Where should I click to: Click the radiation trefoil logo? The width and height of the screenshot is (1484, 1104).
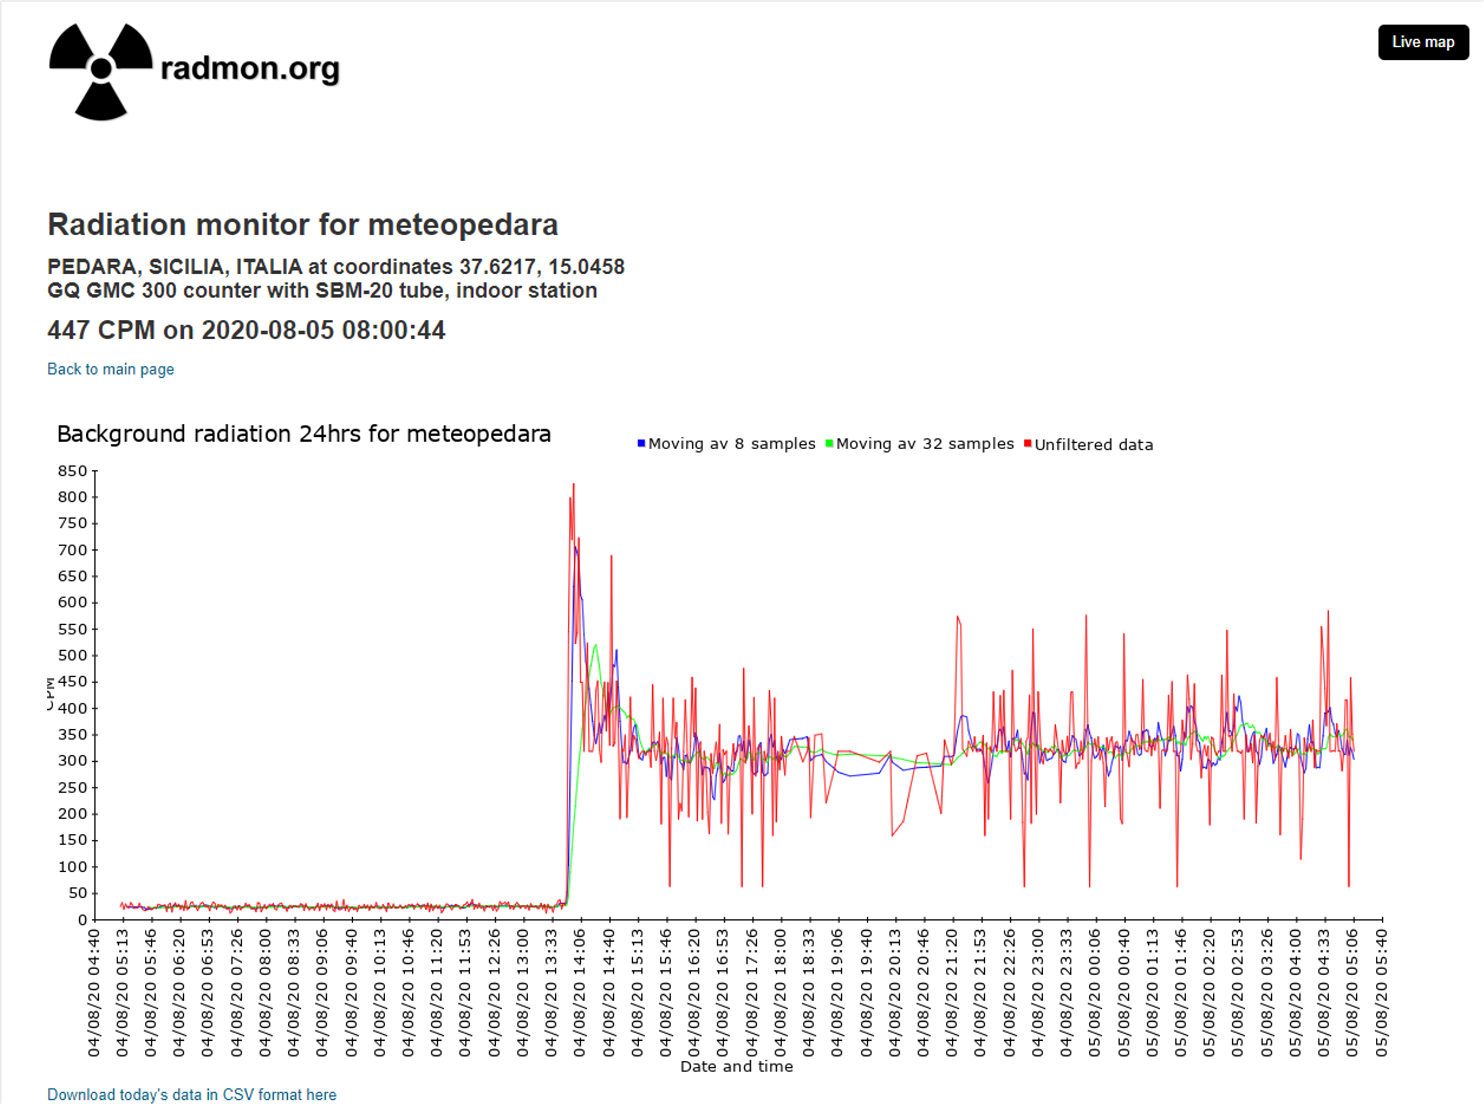100,70
